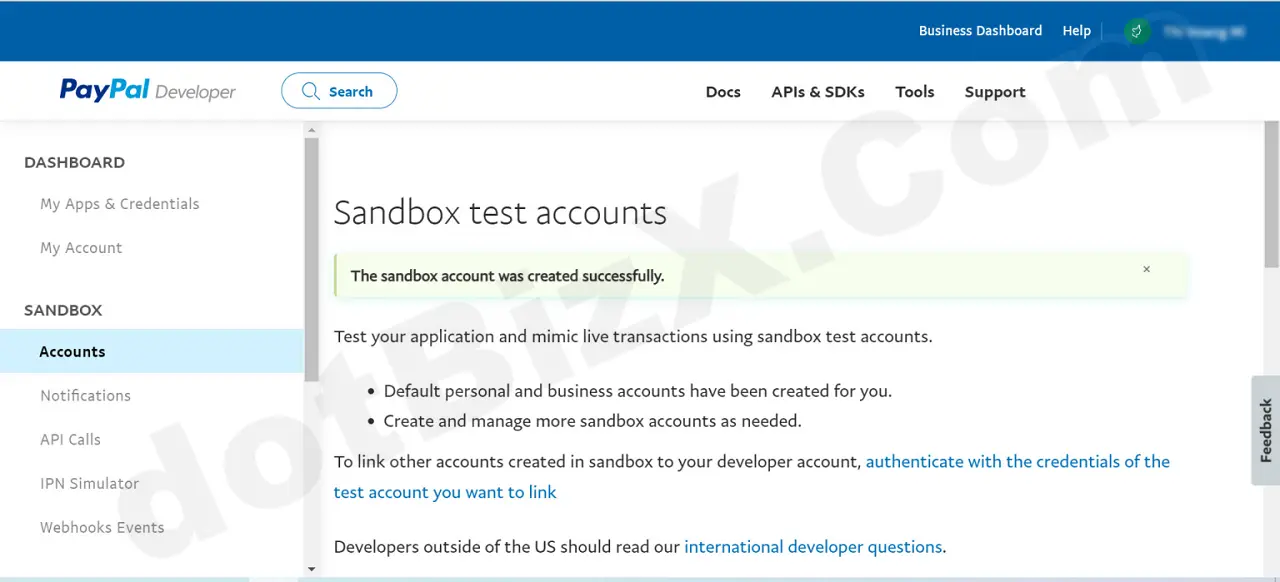Open the Help page
This screenshot has width=1280, height=582.
click(x=1076, y=30)
